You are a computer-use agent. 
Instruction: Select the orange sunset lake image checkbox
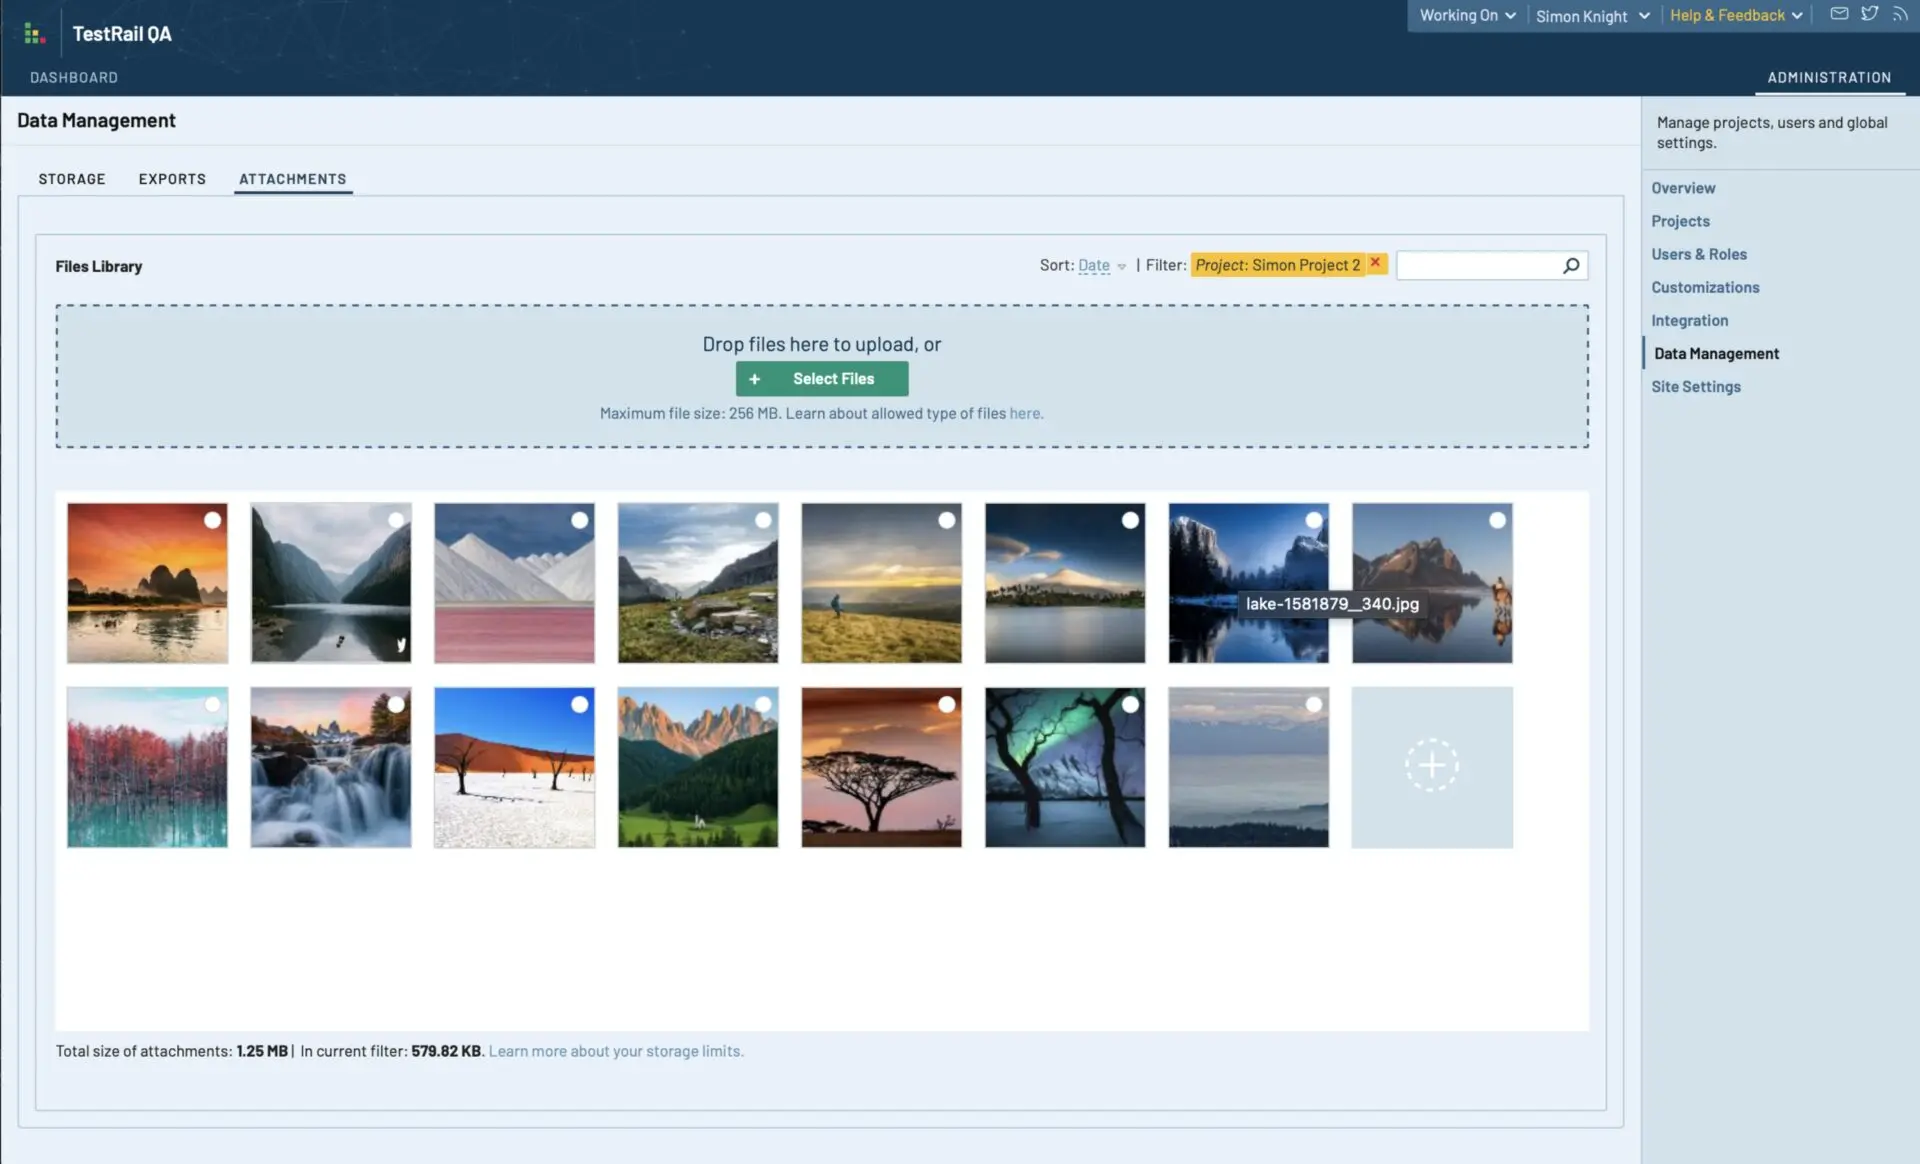[x=212, y=520]
